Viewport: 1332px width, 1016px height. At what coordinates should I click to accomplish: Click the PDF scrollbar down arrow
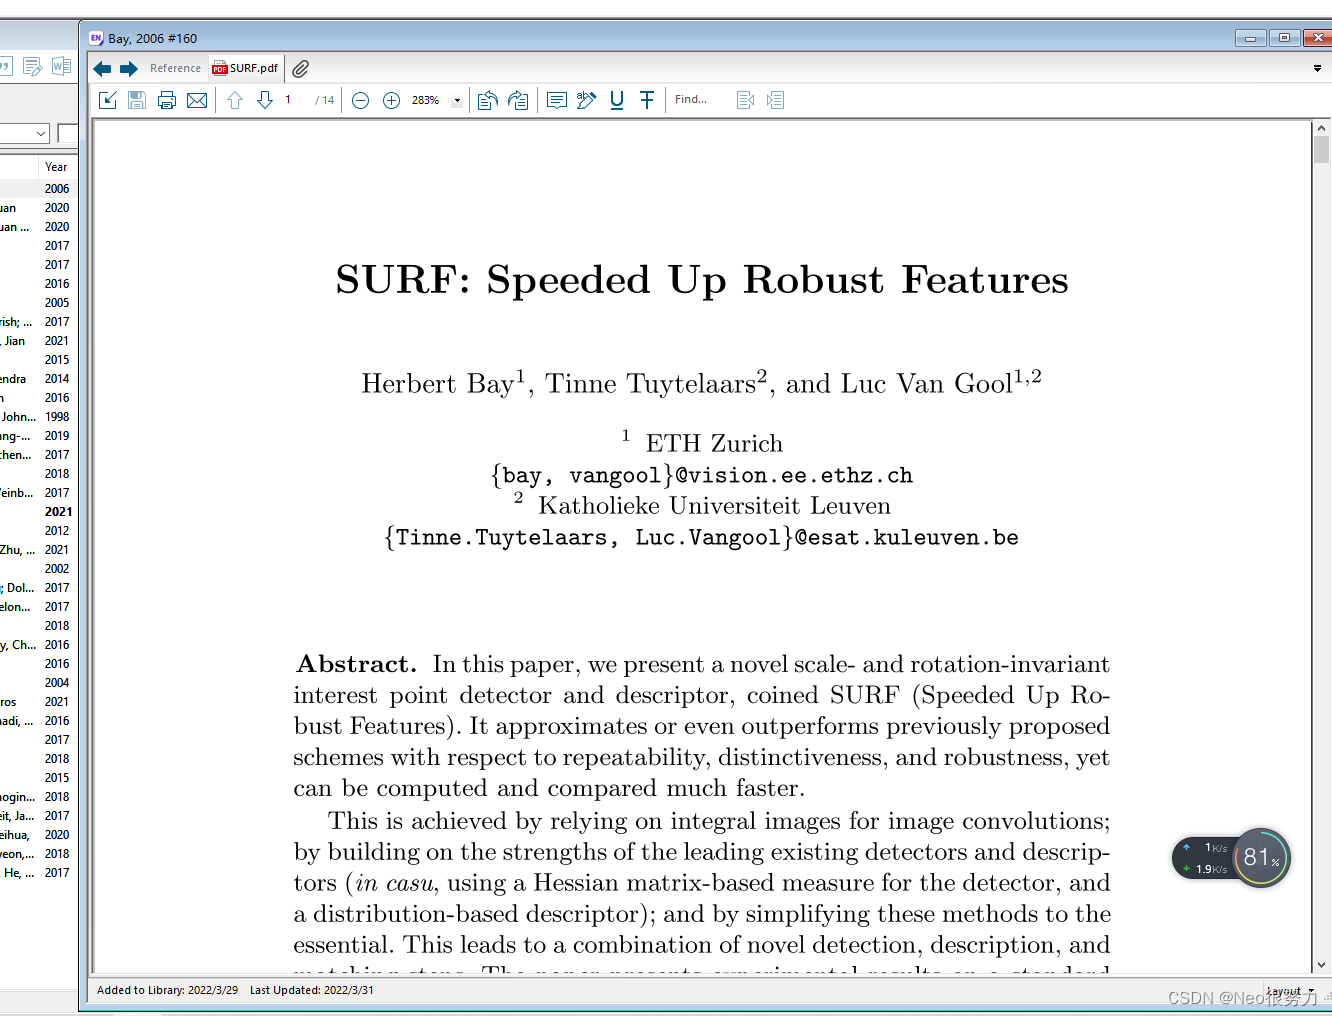click(x=1321, y=965)
